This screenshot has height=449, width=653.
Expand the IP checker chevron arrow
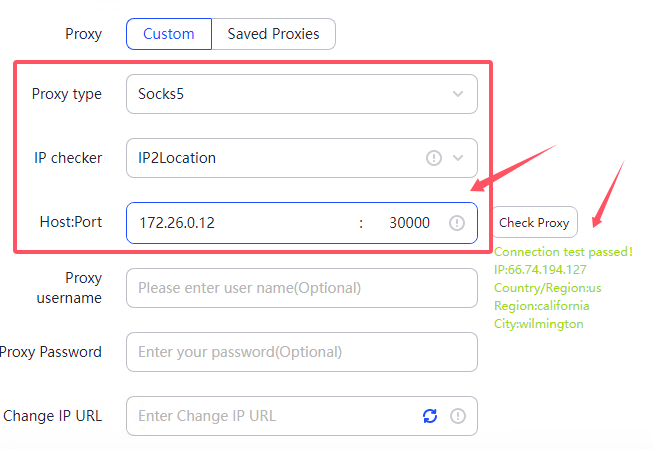459,158
